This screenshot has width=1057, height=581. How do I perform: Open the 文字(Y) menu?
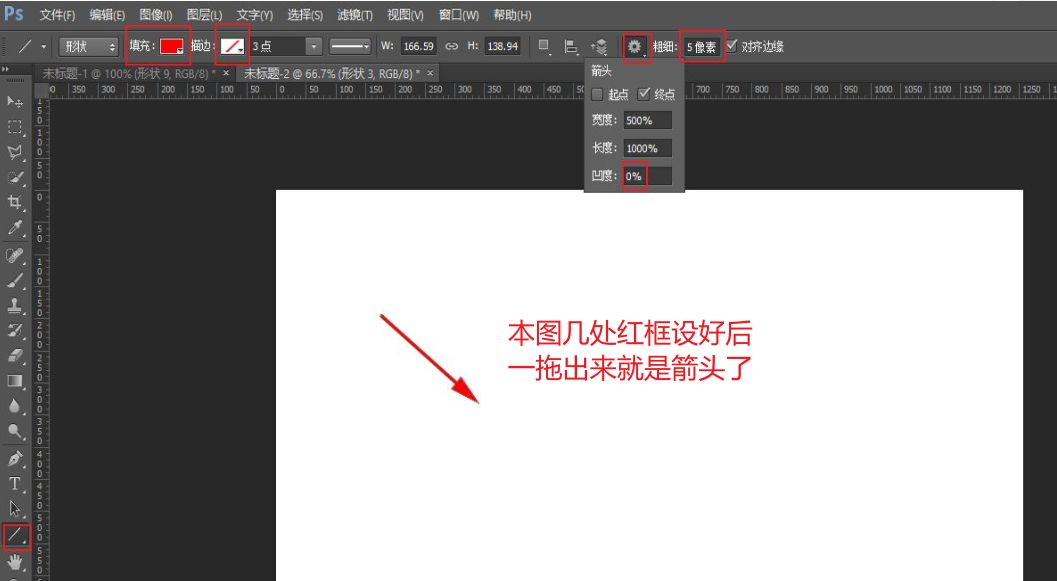(254, 15)
